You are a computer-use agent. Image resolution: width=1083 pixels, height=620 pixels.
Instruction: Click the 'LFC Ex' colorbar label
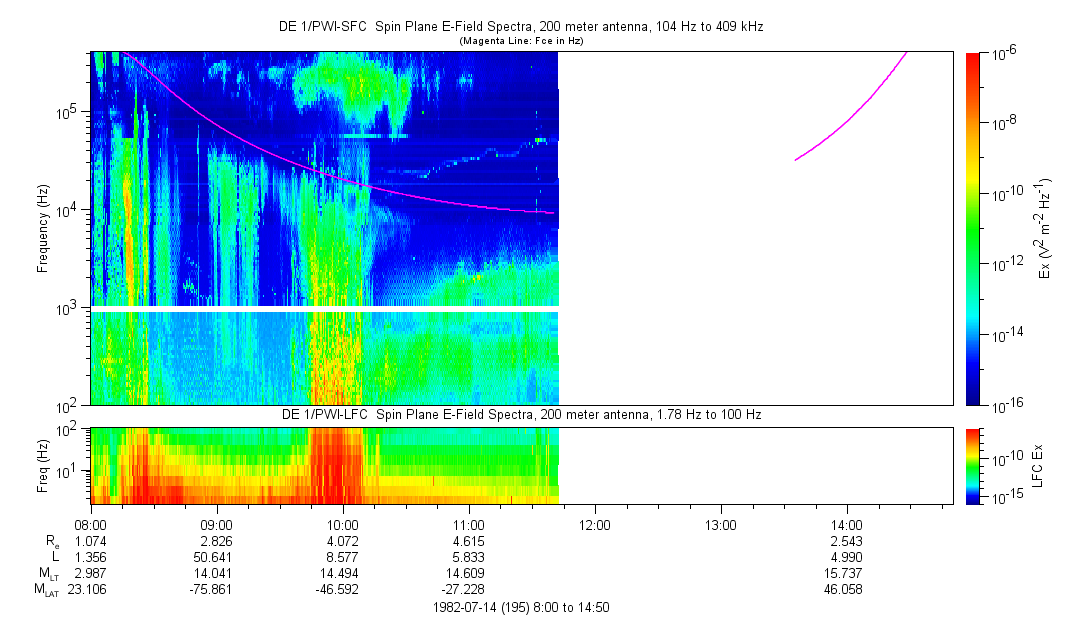pos(1039,465)
